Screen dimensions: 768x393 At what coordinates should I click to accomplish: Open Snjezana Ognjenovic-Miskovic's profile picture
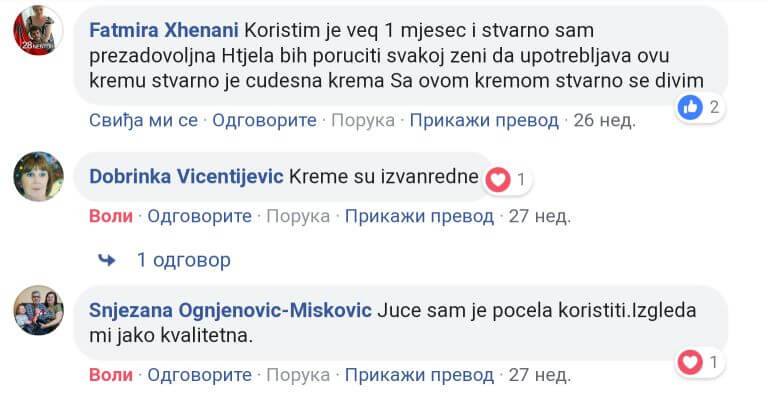pyautogui.click(x=38, y=310)
